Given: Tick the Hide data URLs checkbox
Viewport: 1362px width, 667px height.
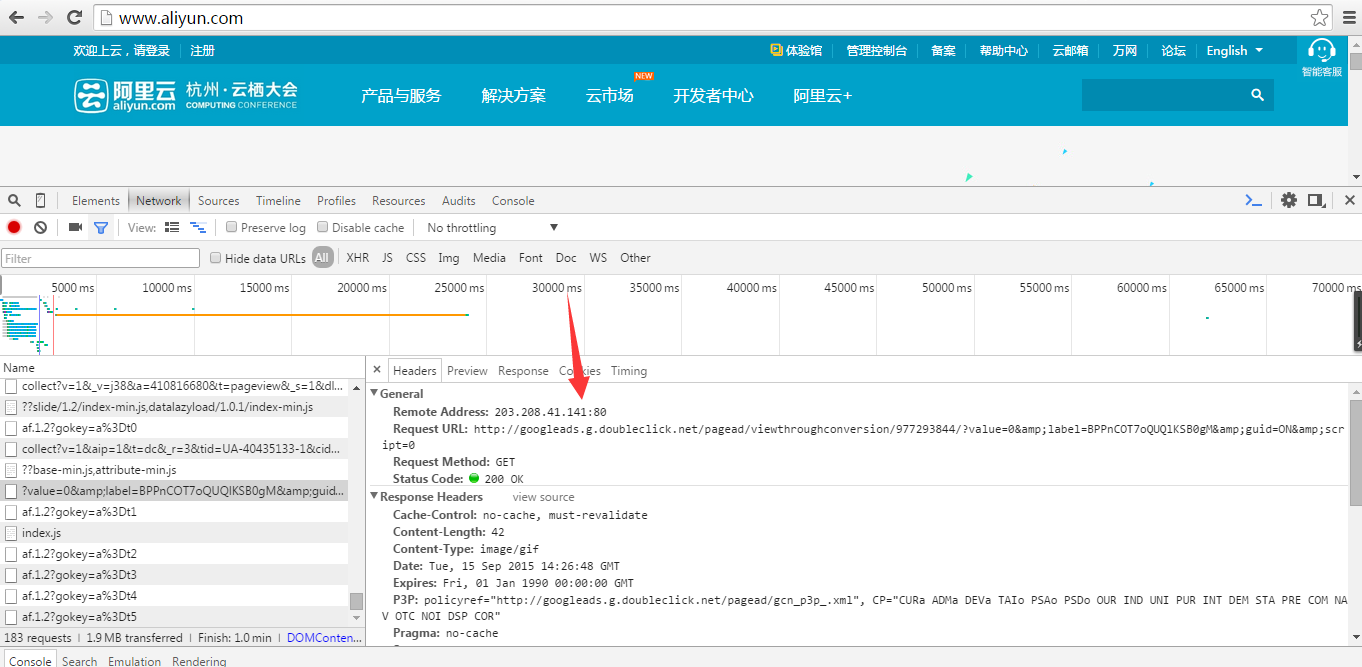Looking at the screenshot, I should (x=216, y=258).
